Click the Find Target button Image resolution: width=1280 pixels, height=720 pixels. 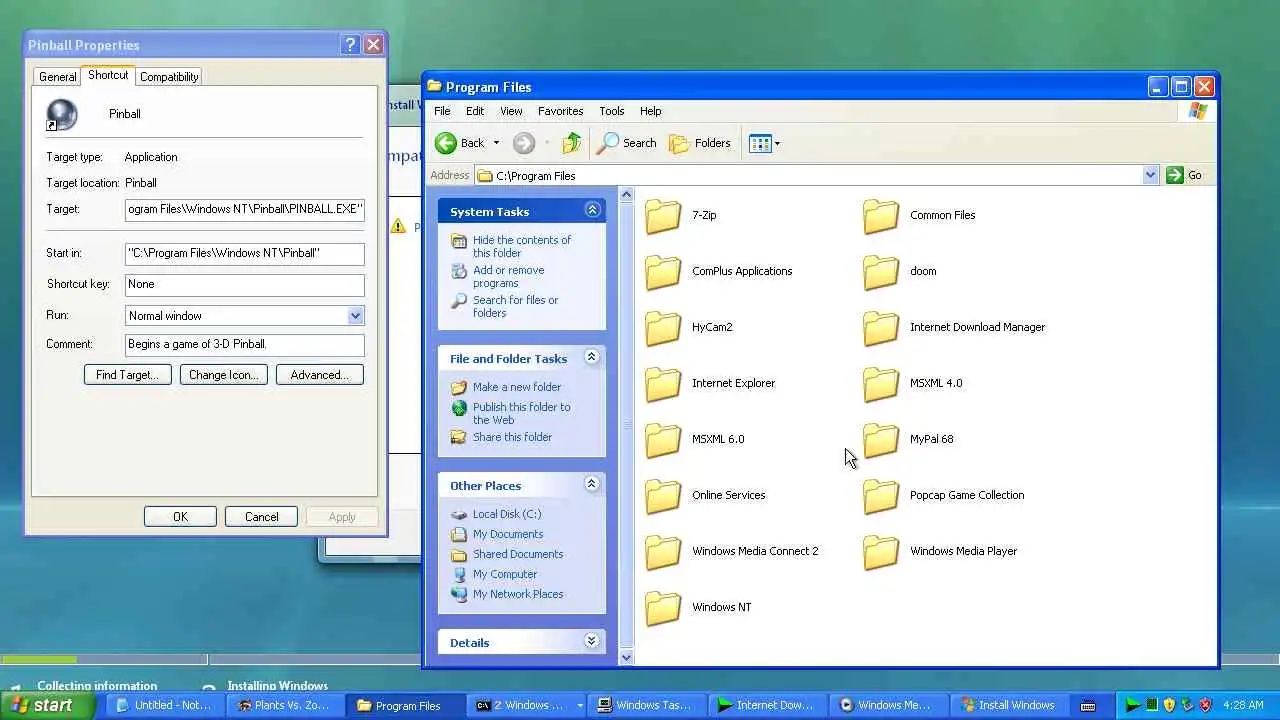tap(127, 375)
